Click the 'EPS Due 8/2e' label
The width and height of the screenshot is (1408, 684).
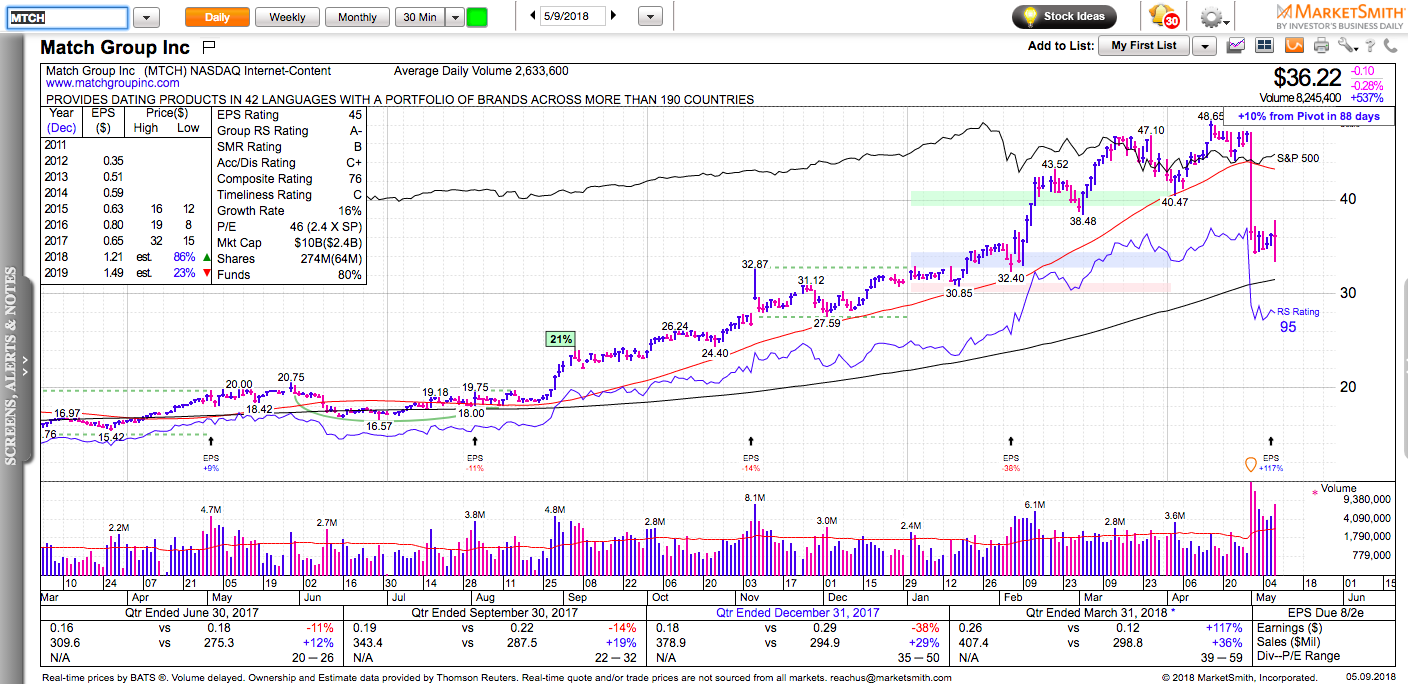(1328, 612)
